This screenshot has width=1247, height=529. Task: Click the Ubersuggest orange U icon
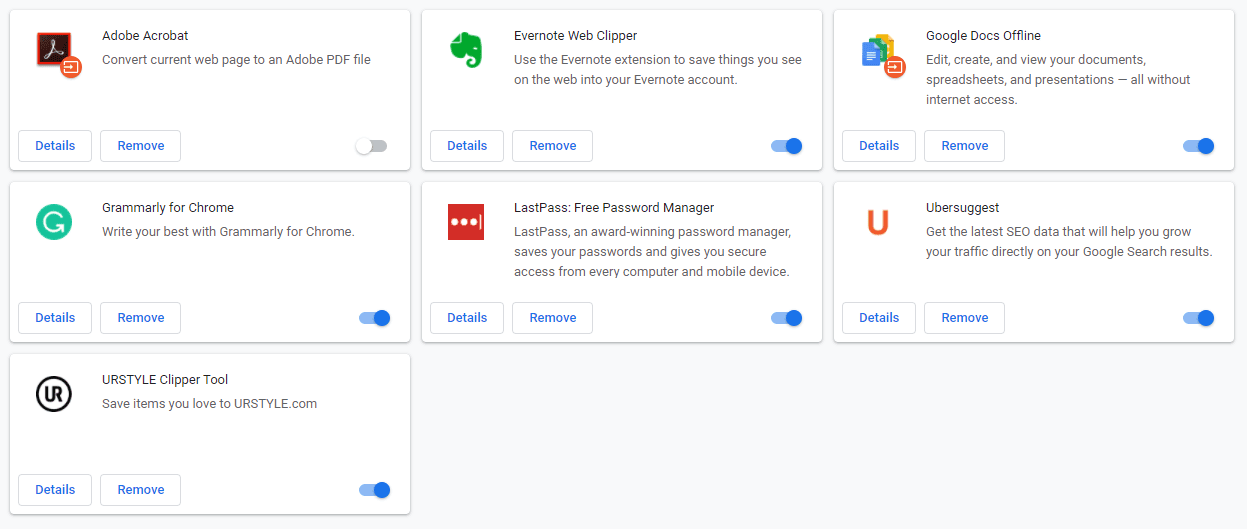[878, 222]
